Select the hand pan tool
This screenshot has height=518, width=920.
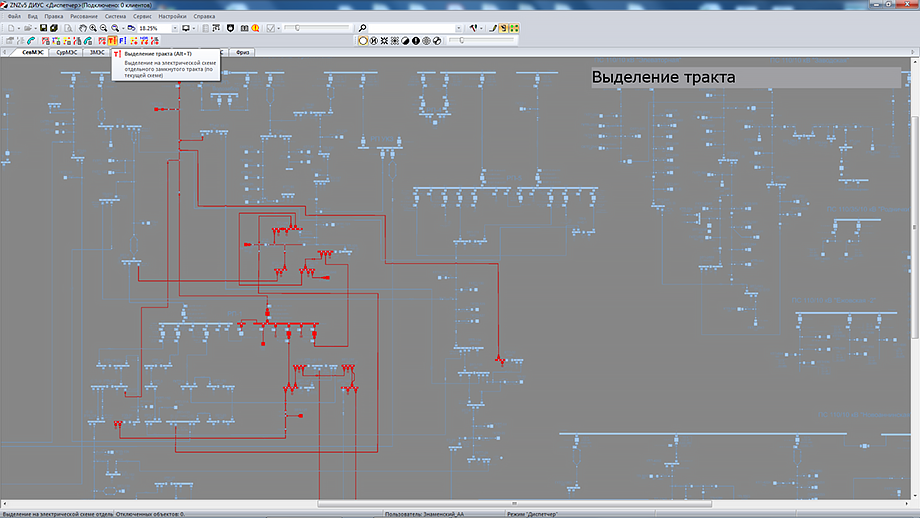point(81,28)
